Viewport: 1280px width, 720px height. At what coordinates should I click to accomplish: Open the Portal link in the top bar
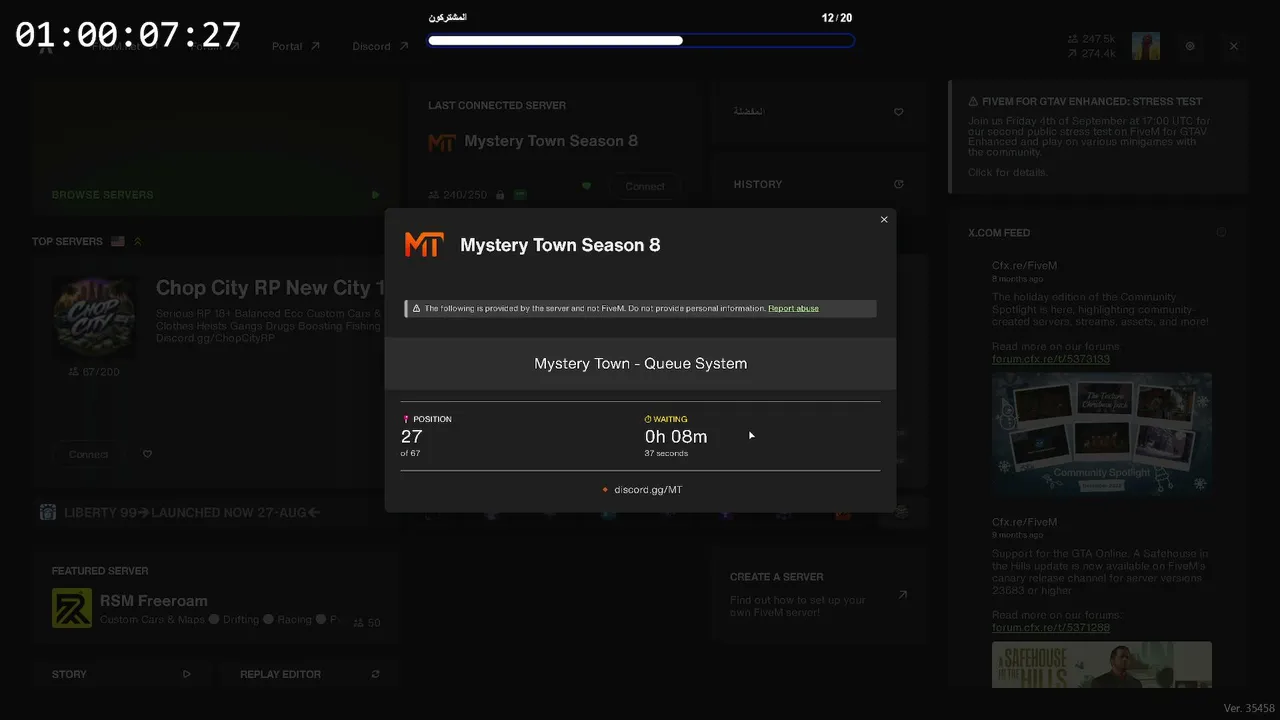[296, 46]
